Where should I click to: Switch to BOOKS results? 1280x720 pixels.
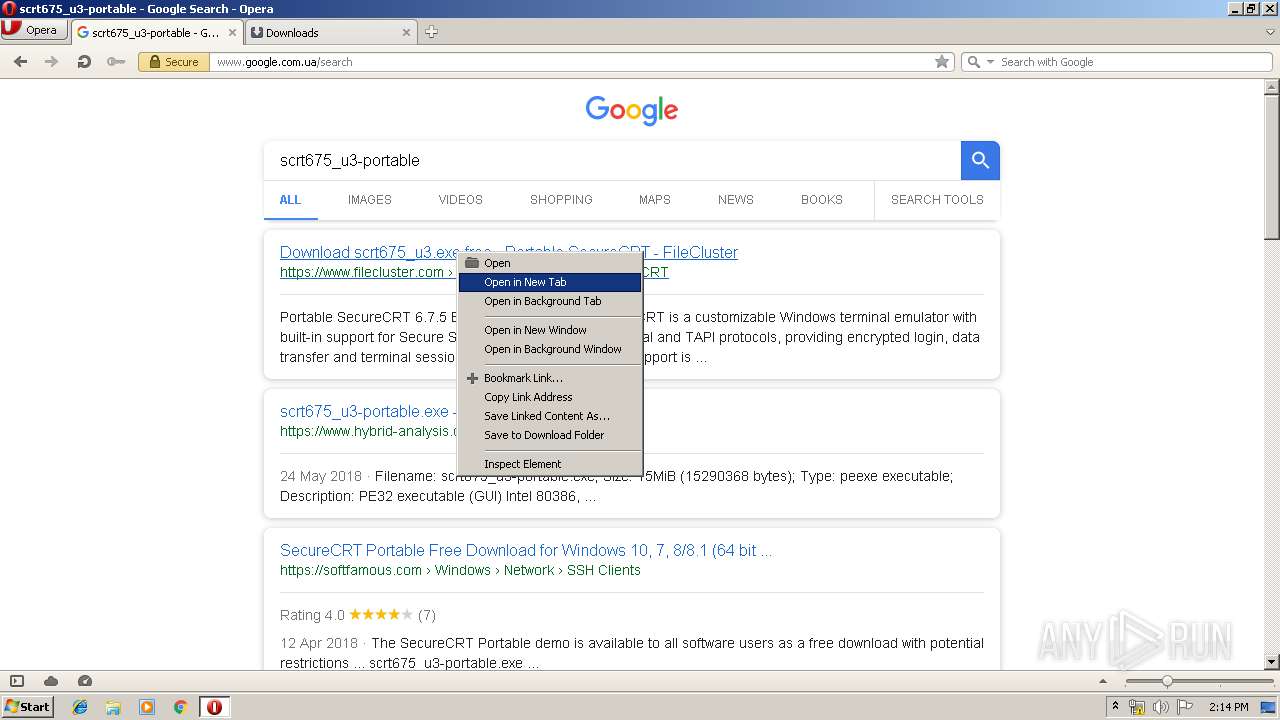tap(822, 199)
